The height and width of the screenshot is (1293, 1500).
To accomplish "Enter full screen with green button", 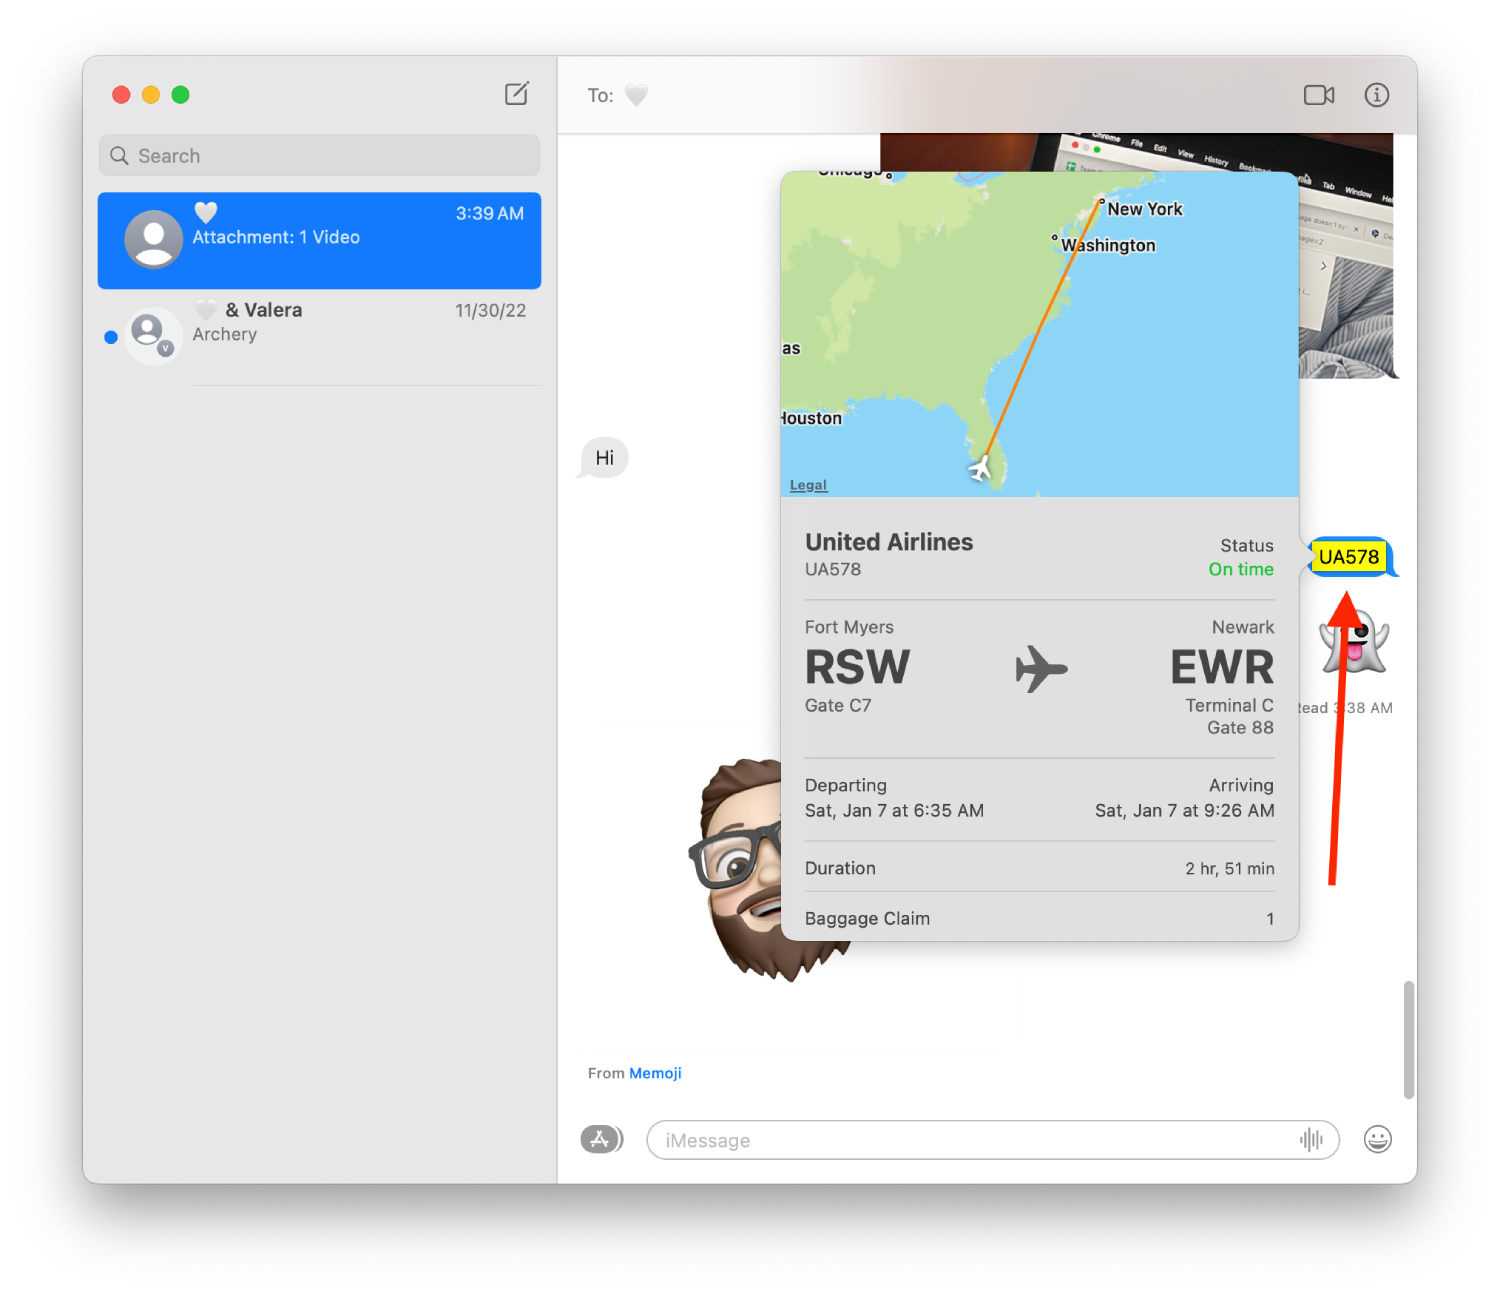I will click(x=181, y=95).
